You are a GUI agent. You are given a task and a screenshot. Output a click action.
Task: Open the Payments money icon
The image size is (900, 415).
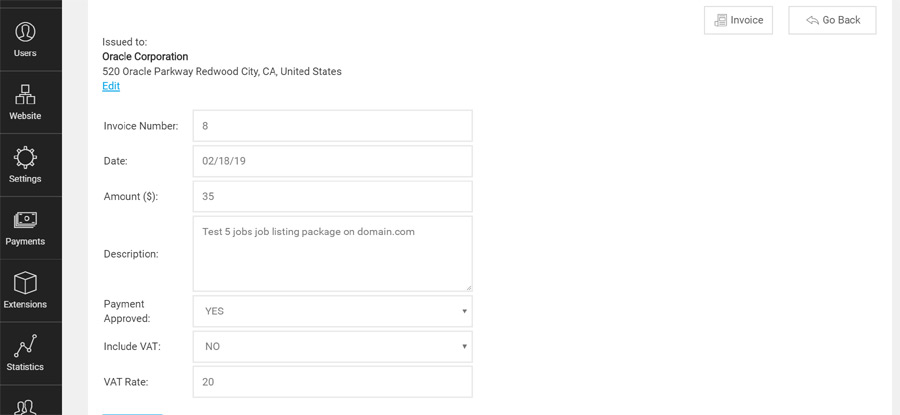pyautogui.click(x=25, y=220)
